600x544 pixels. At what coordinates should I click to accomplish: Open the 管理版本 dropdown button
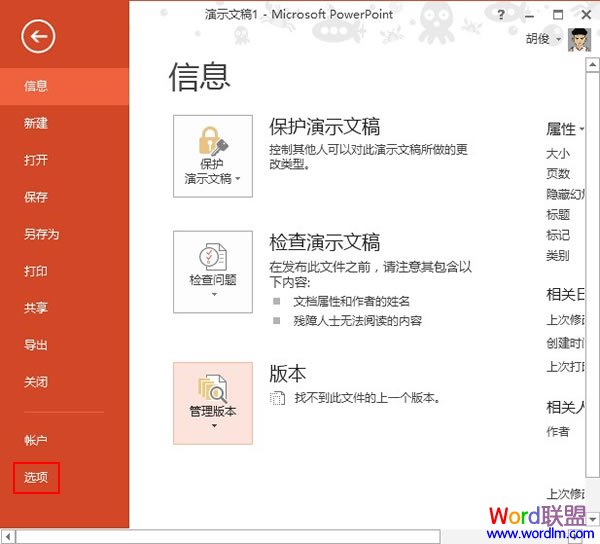pos(213,403)
